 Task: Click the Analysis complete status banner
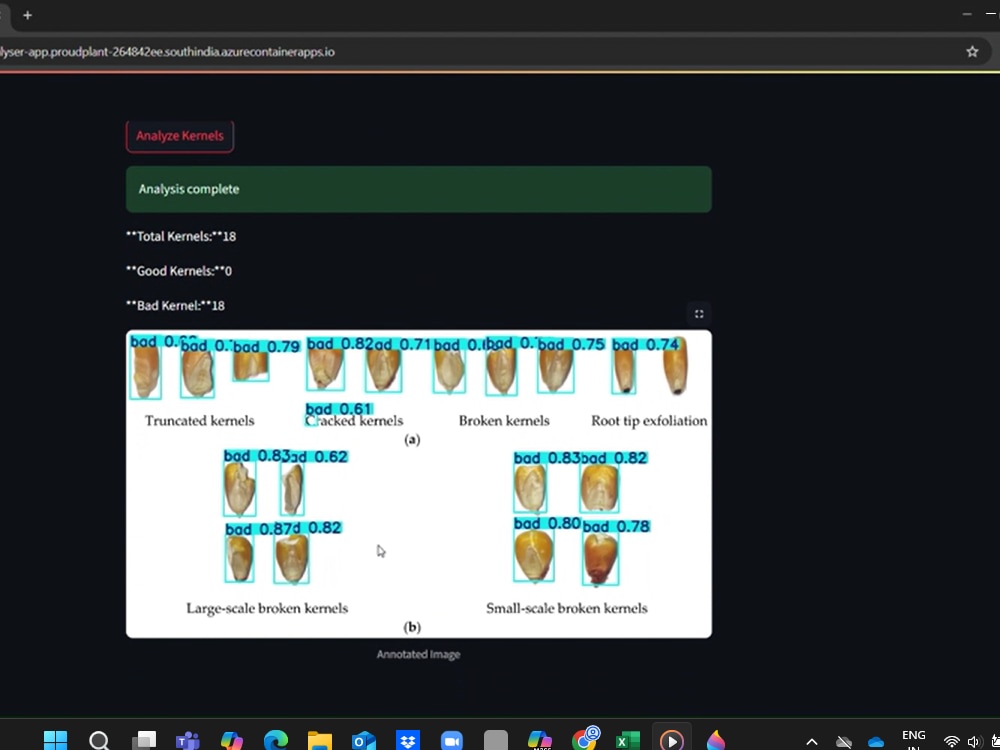point(419,189)
